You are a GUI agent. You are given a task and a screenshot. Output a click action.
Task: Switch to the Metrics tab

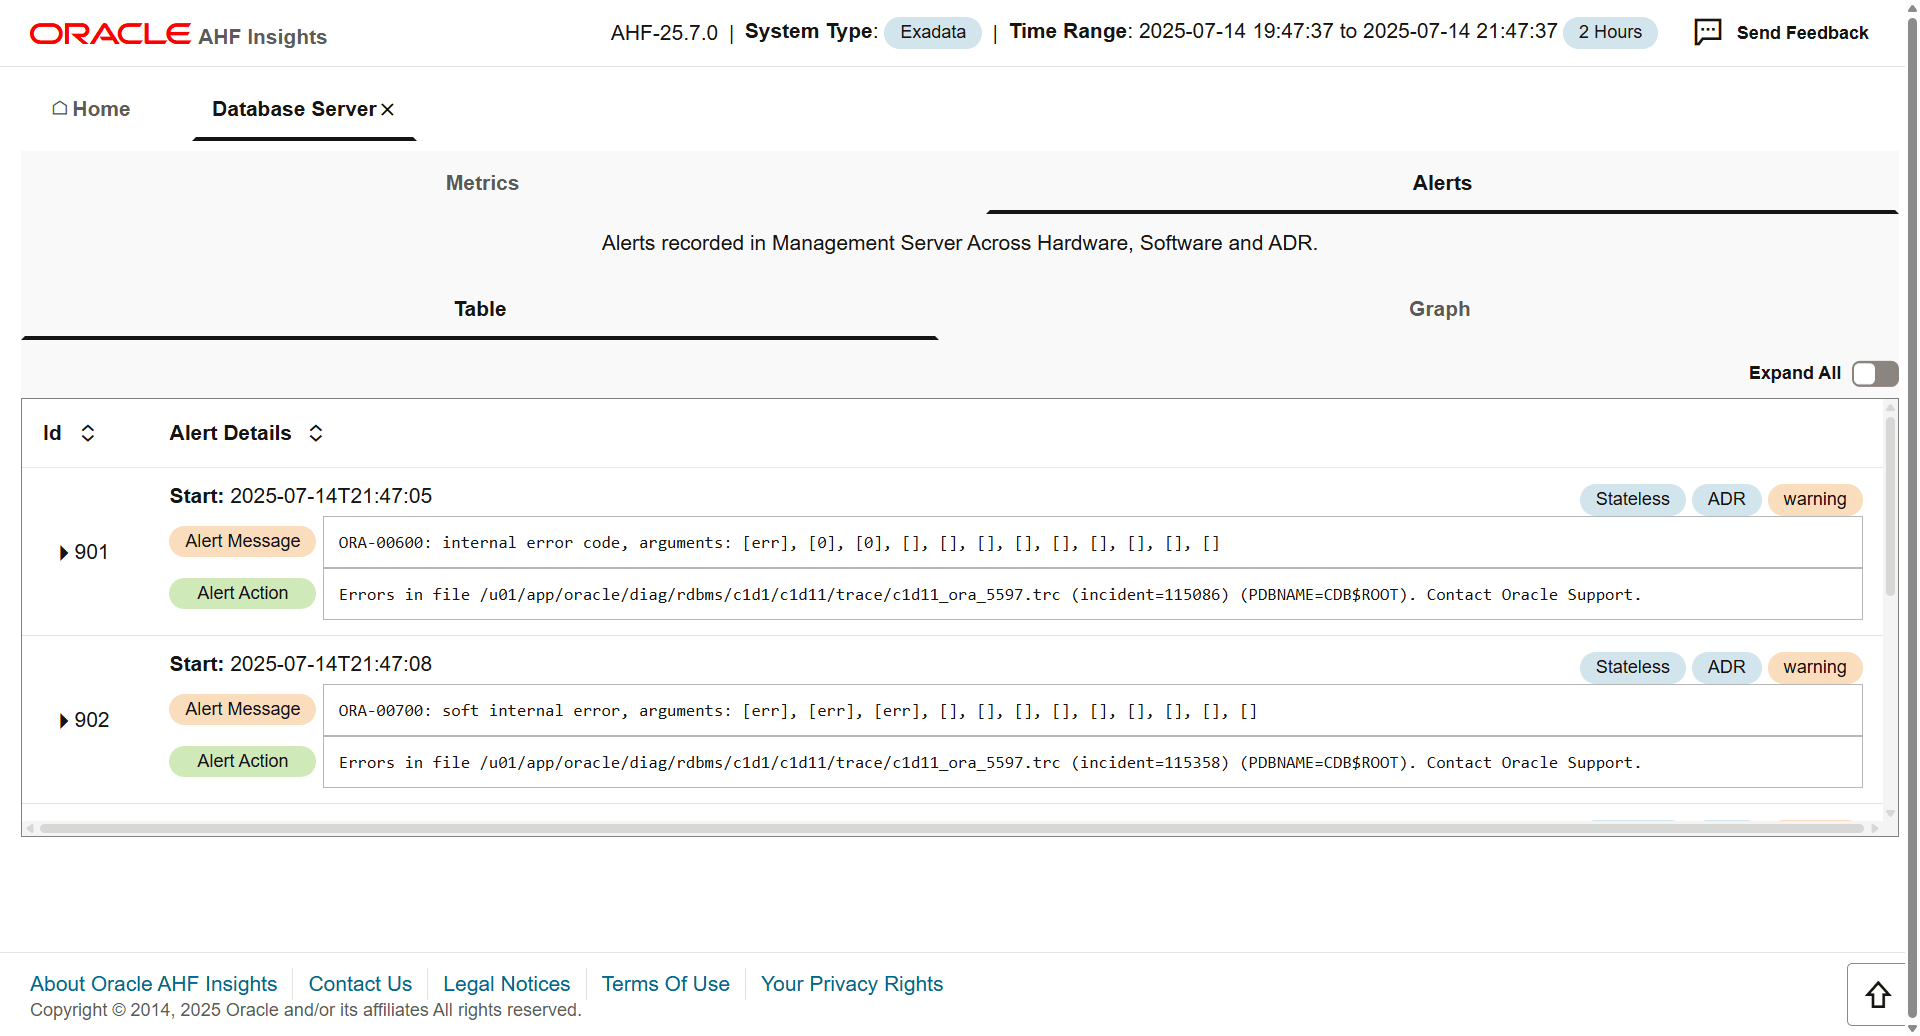[482, 183]
